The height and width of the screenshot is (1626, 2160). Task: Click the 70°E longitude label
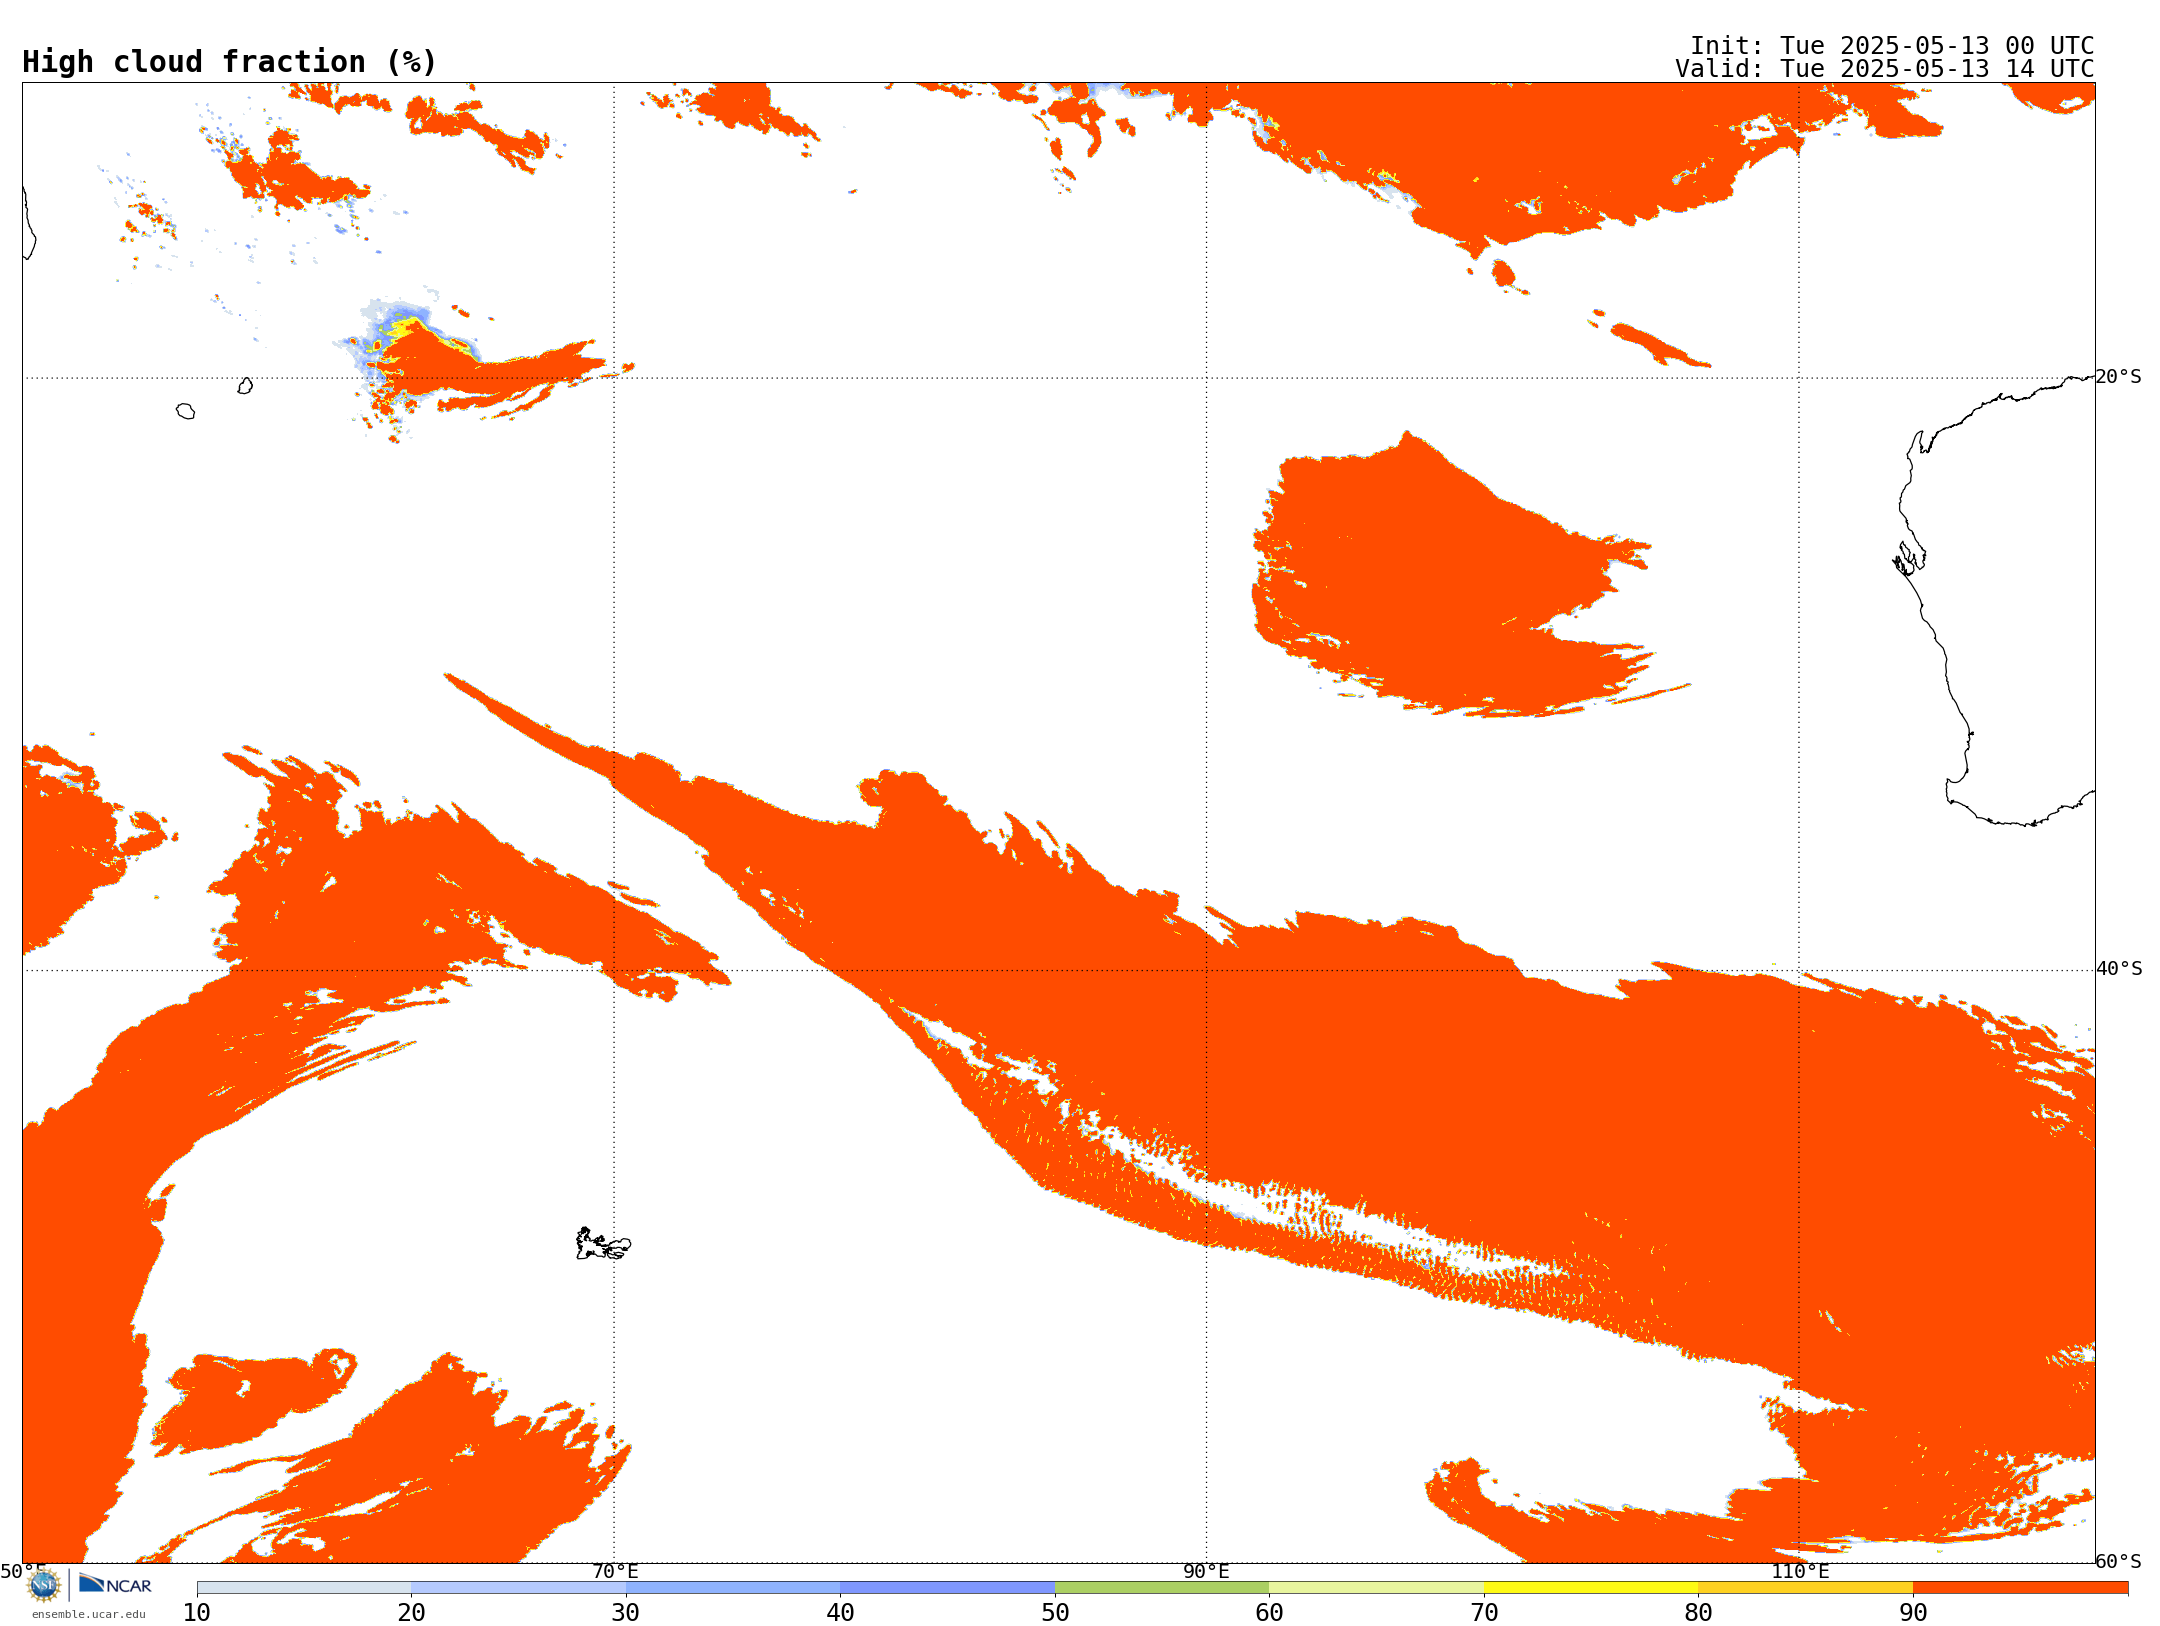click(615, 1572)
